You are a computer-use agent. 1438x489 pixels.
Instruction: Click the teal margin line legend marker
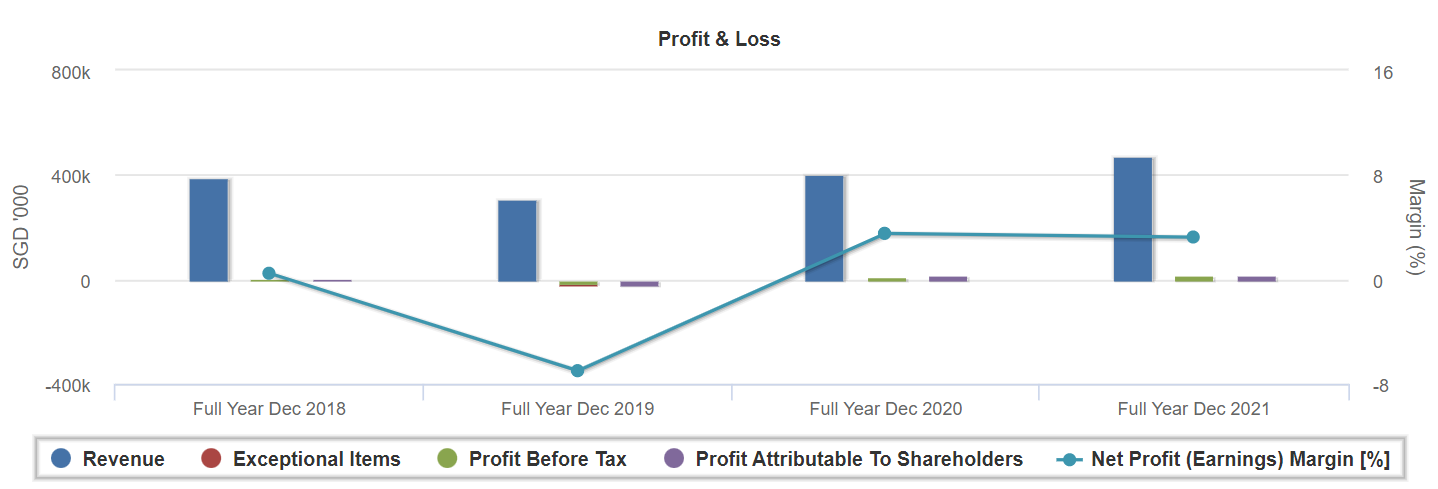[1071, 459]
